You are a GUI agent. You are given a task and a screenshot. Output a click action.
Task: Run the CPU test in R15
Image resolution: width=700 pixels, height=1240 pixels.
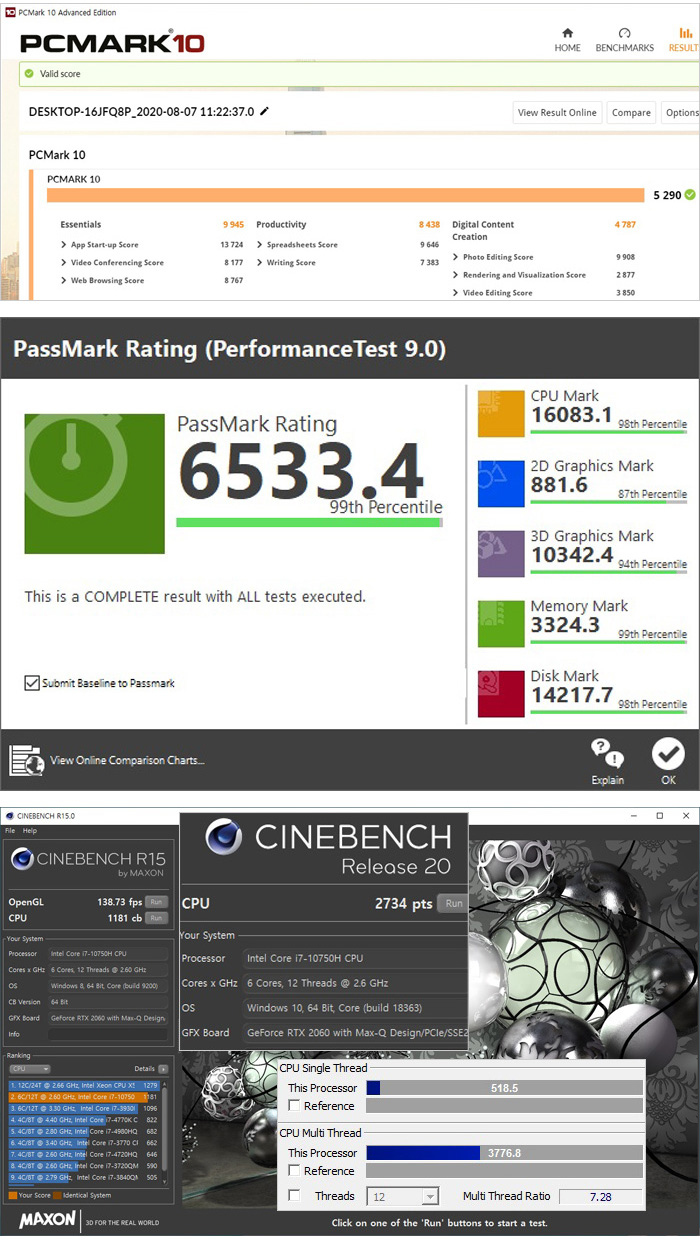click(x=157, y=918)
